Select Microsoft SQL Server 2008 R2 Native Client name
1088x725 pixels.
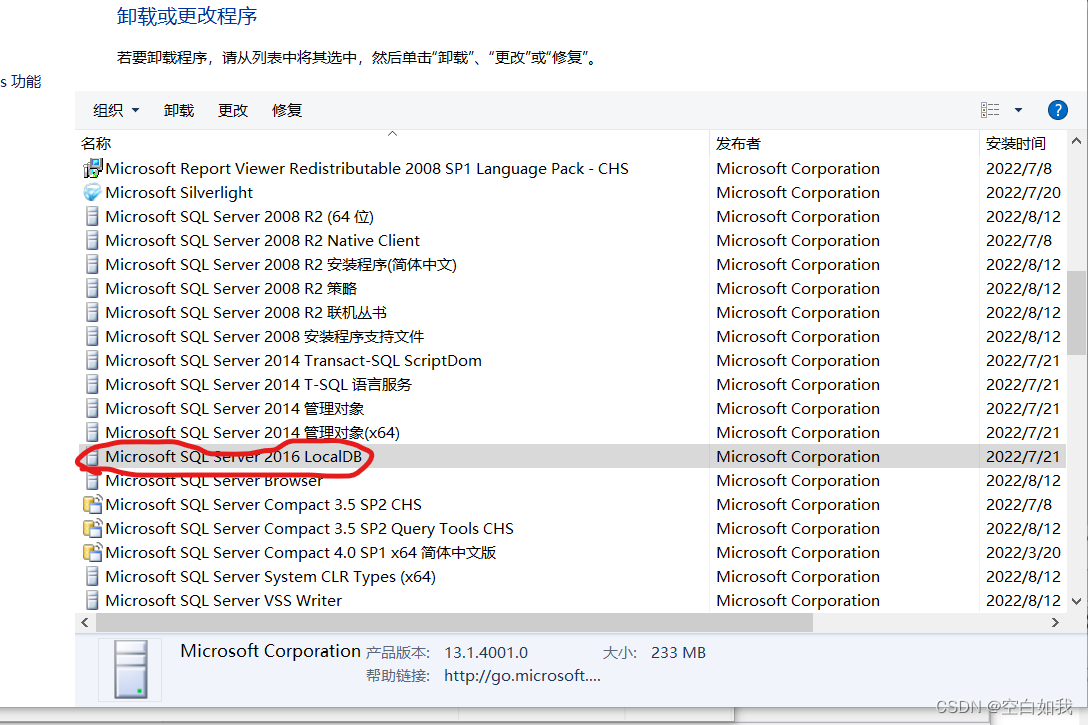(262, 241)
